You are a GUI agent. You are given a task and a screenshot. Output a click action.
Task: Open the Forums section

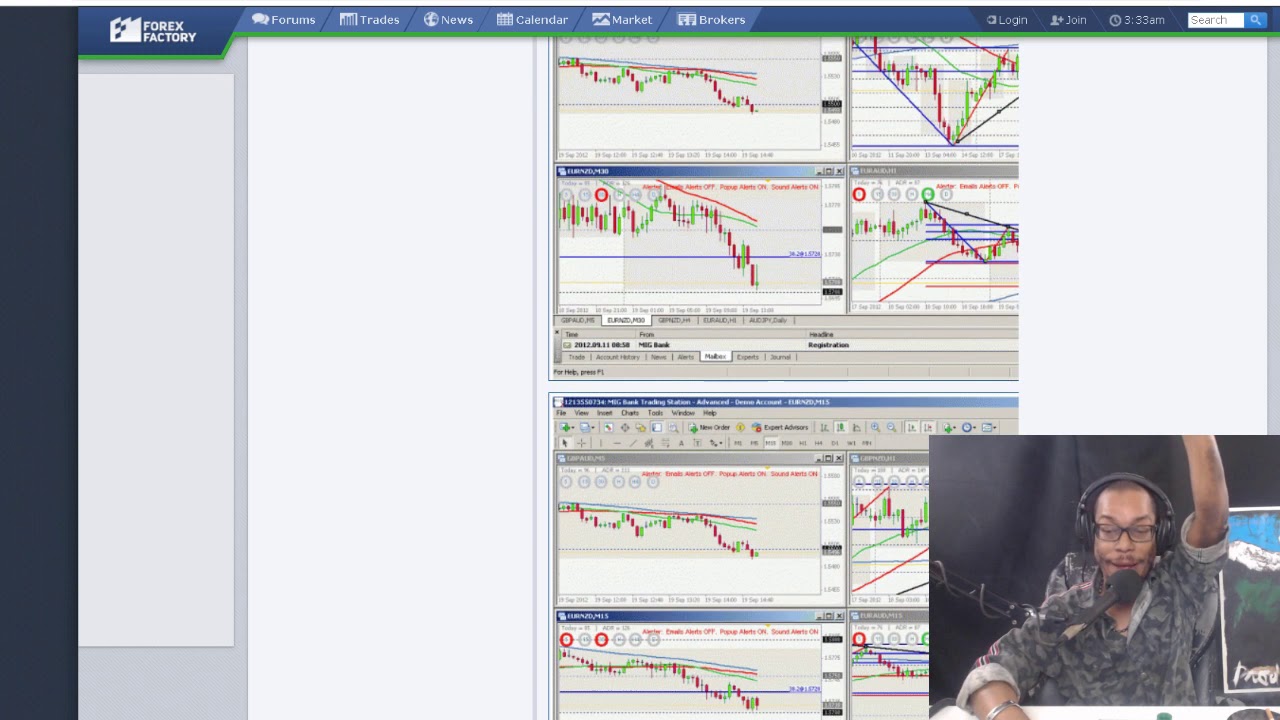pos(284,20)
